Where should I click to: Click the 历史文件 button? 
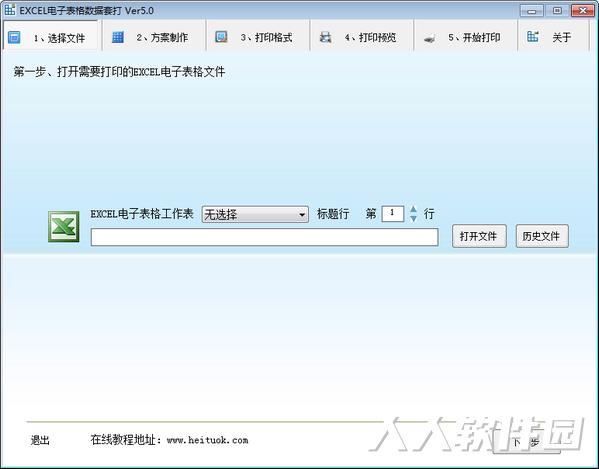[x=542, y=236]
